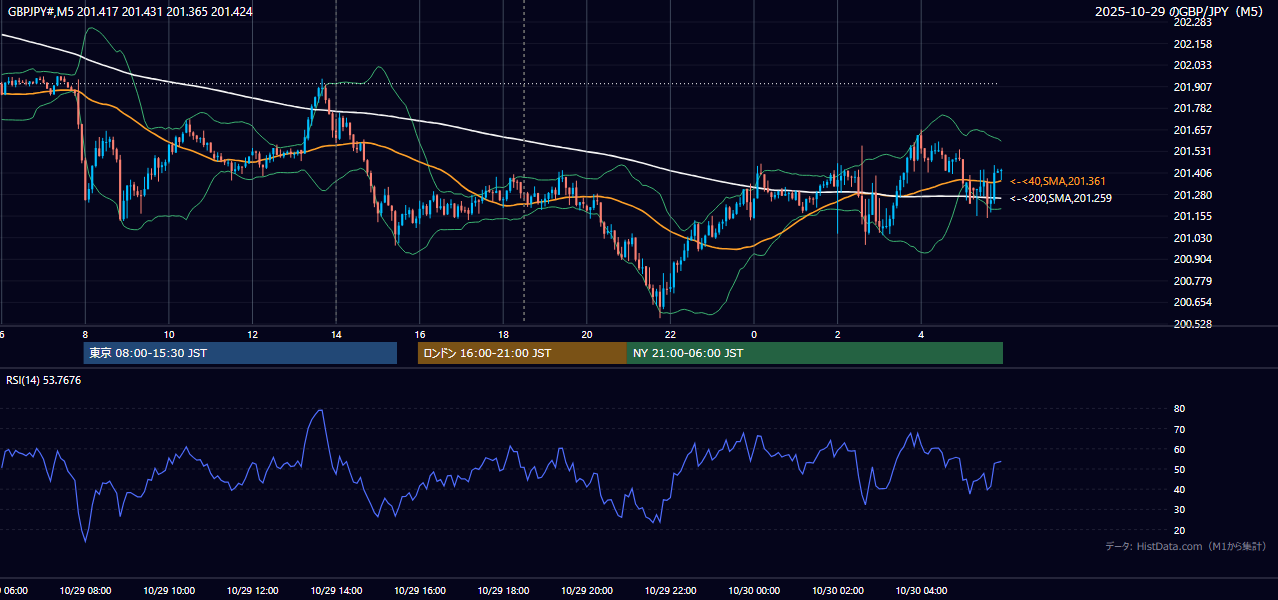This screenshot has height=600, width=1278.
Task: Click the 10/30 04:00 time axis label
Action: [921, 591]
